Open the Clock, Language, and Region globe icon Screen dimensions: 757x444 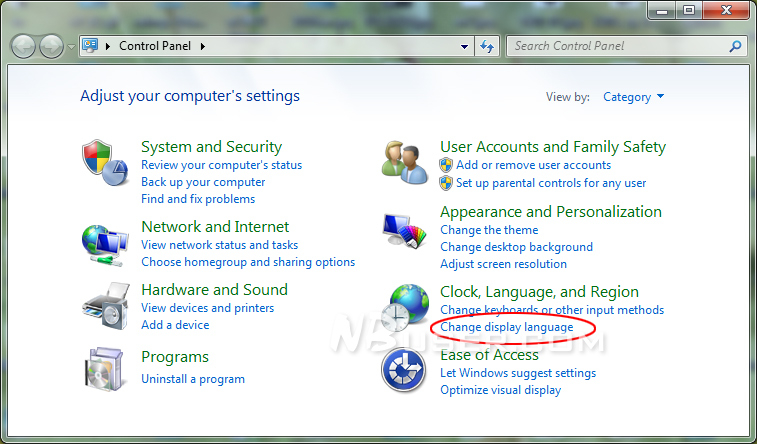(x=405, y=308)
